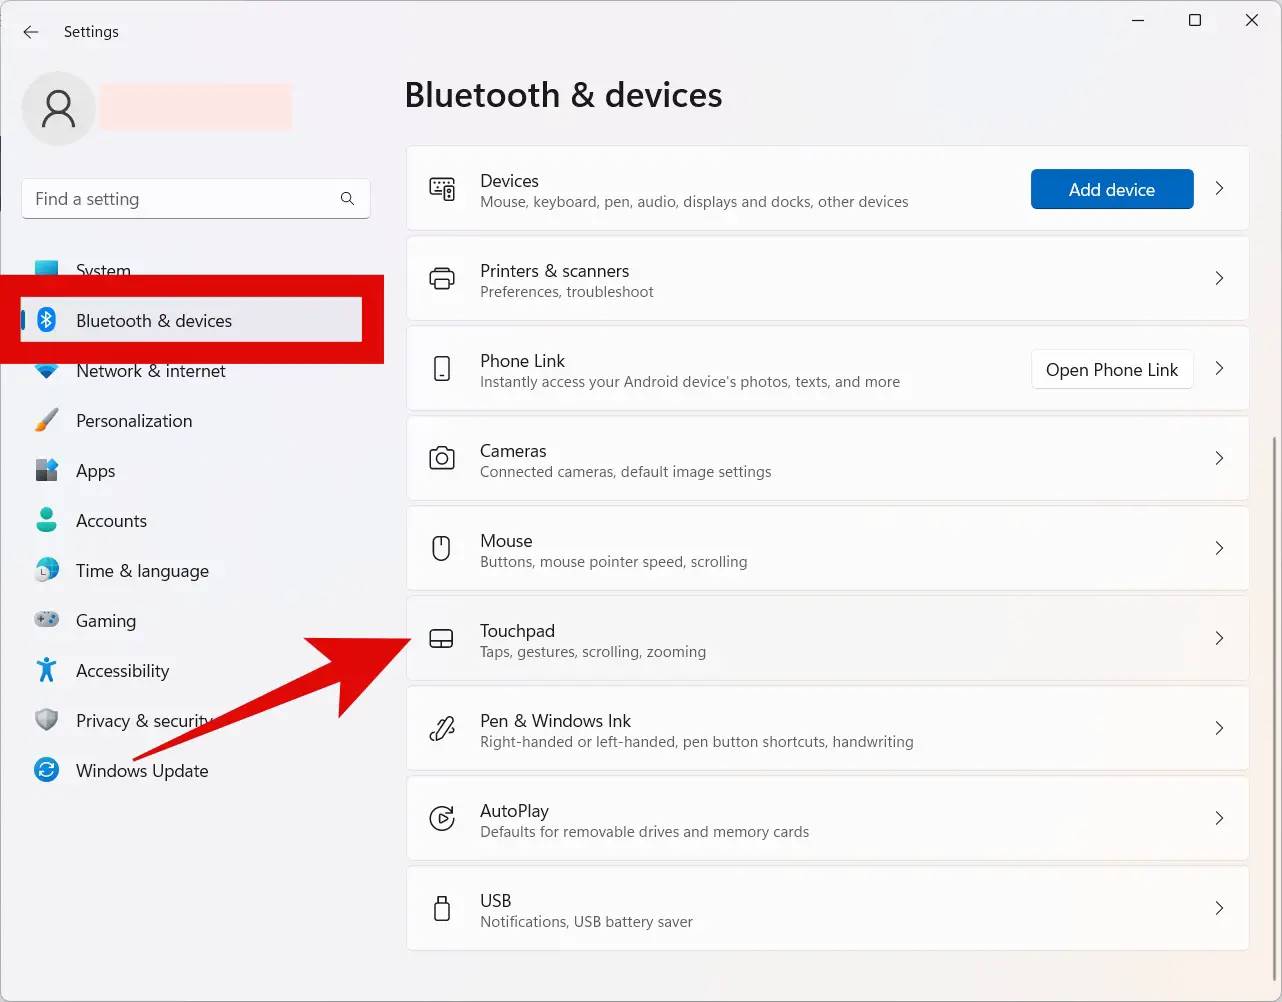
Task: Open Personalization in the sidebar
Action: [134, 421]
